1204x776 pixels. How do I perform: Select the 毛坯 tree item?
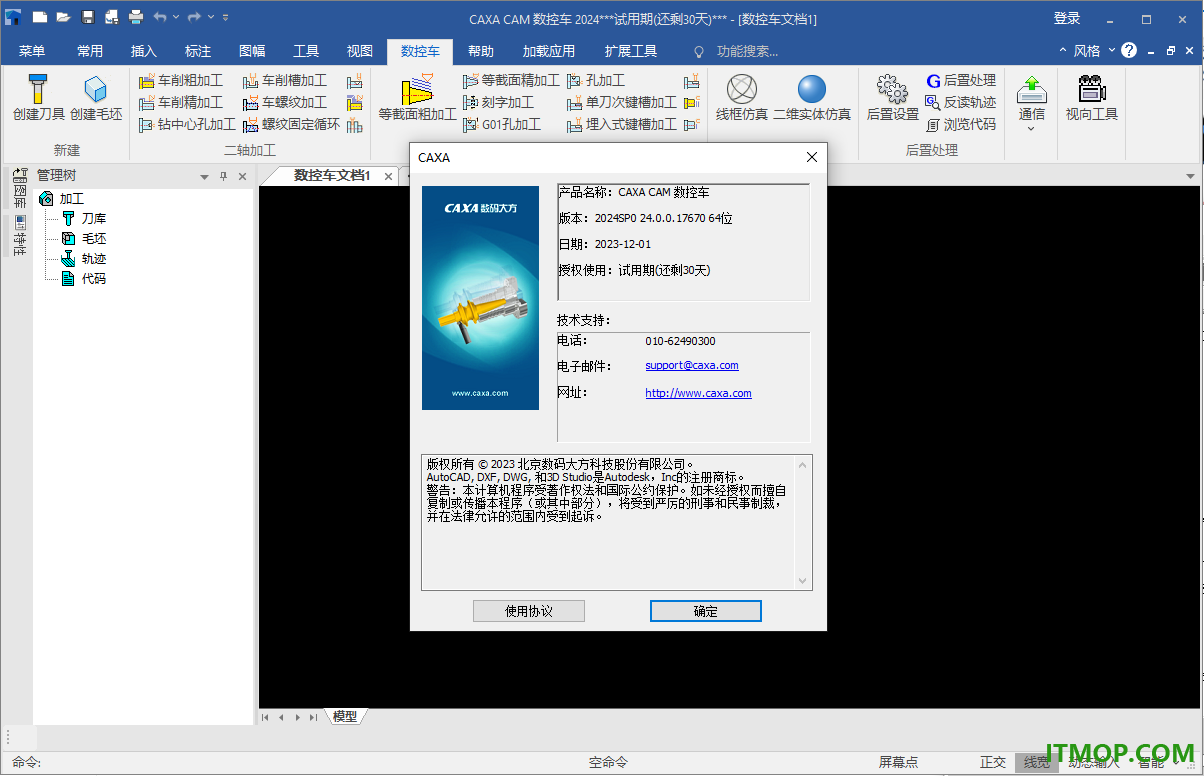[x=93, y=239]
